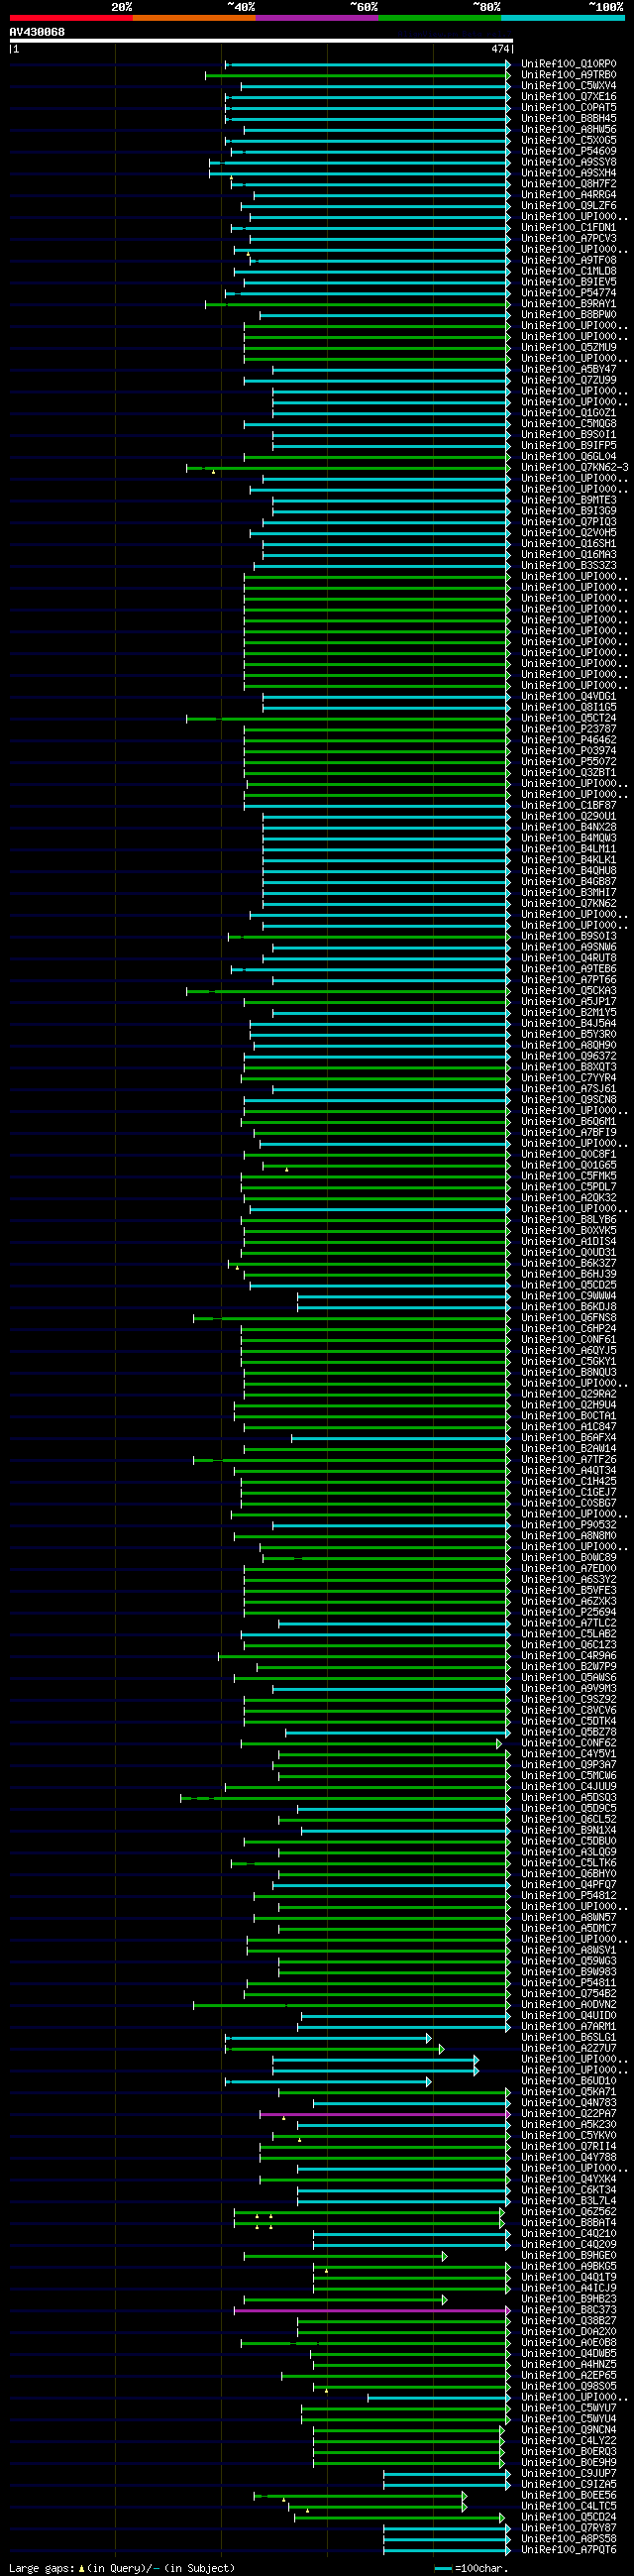This screenshot has height=2576, width=634.
Task: Select hit UniRef100_C9JUP7
Action: click(x=569, y=2475)
